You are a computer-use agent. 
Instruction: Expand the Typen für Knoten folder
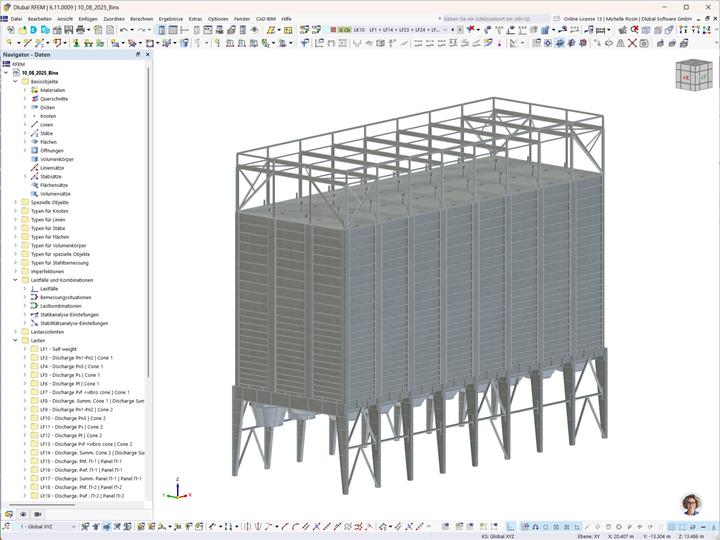(15, 211)
